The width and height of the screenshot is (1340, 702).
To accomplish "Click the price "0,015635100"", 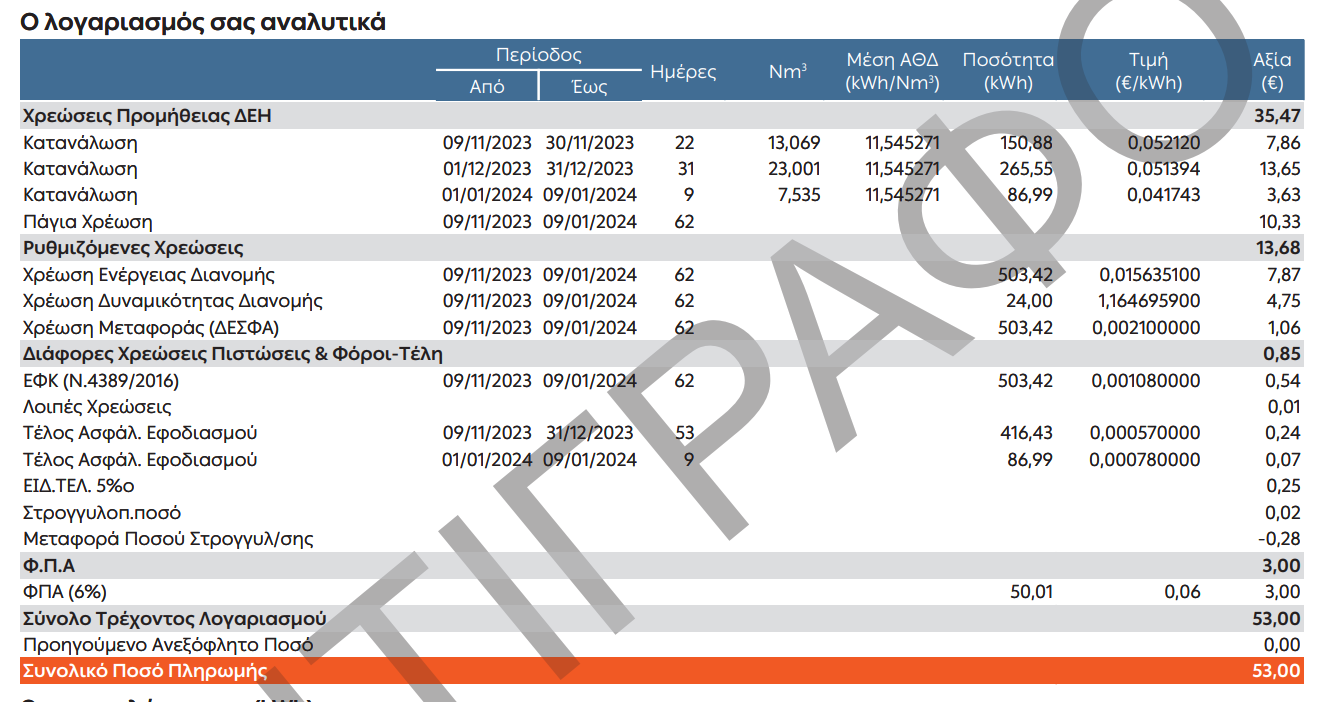I will coord(1150,275).
